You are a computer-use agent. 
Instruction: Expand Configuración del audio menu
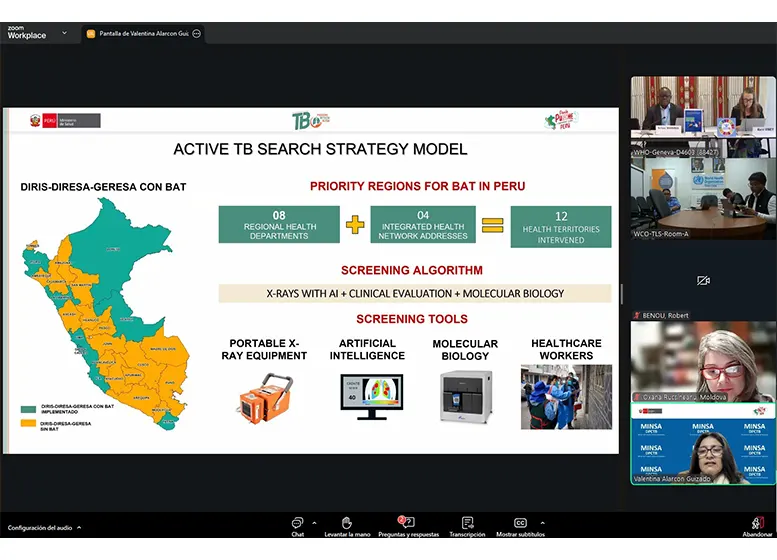[x=79, y=528]
